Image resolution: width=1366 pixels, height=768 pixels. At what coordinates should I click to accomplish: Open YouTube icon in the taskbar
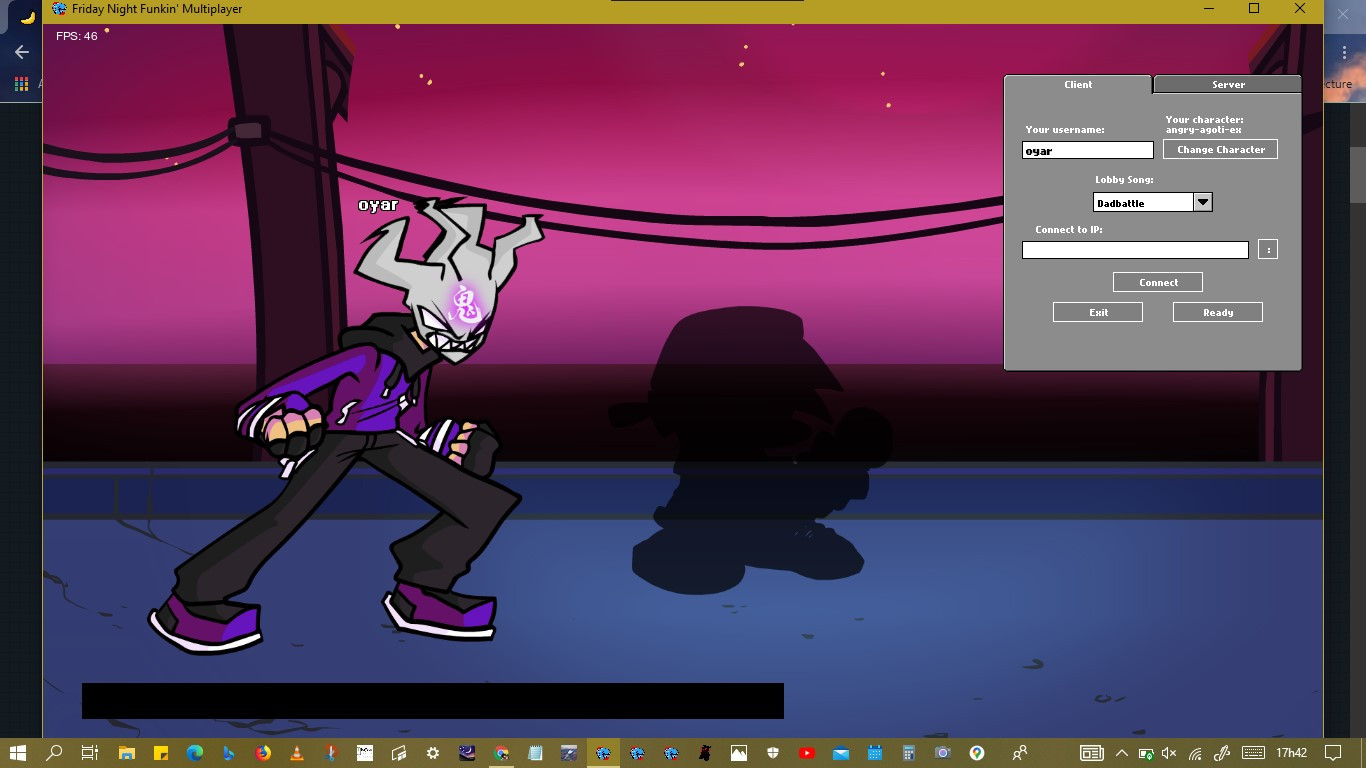[x=807, y=753]
